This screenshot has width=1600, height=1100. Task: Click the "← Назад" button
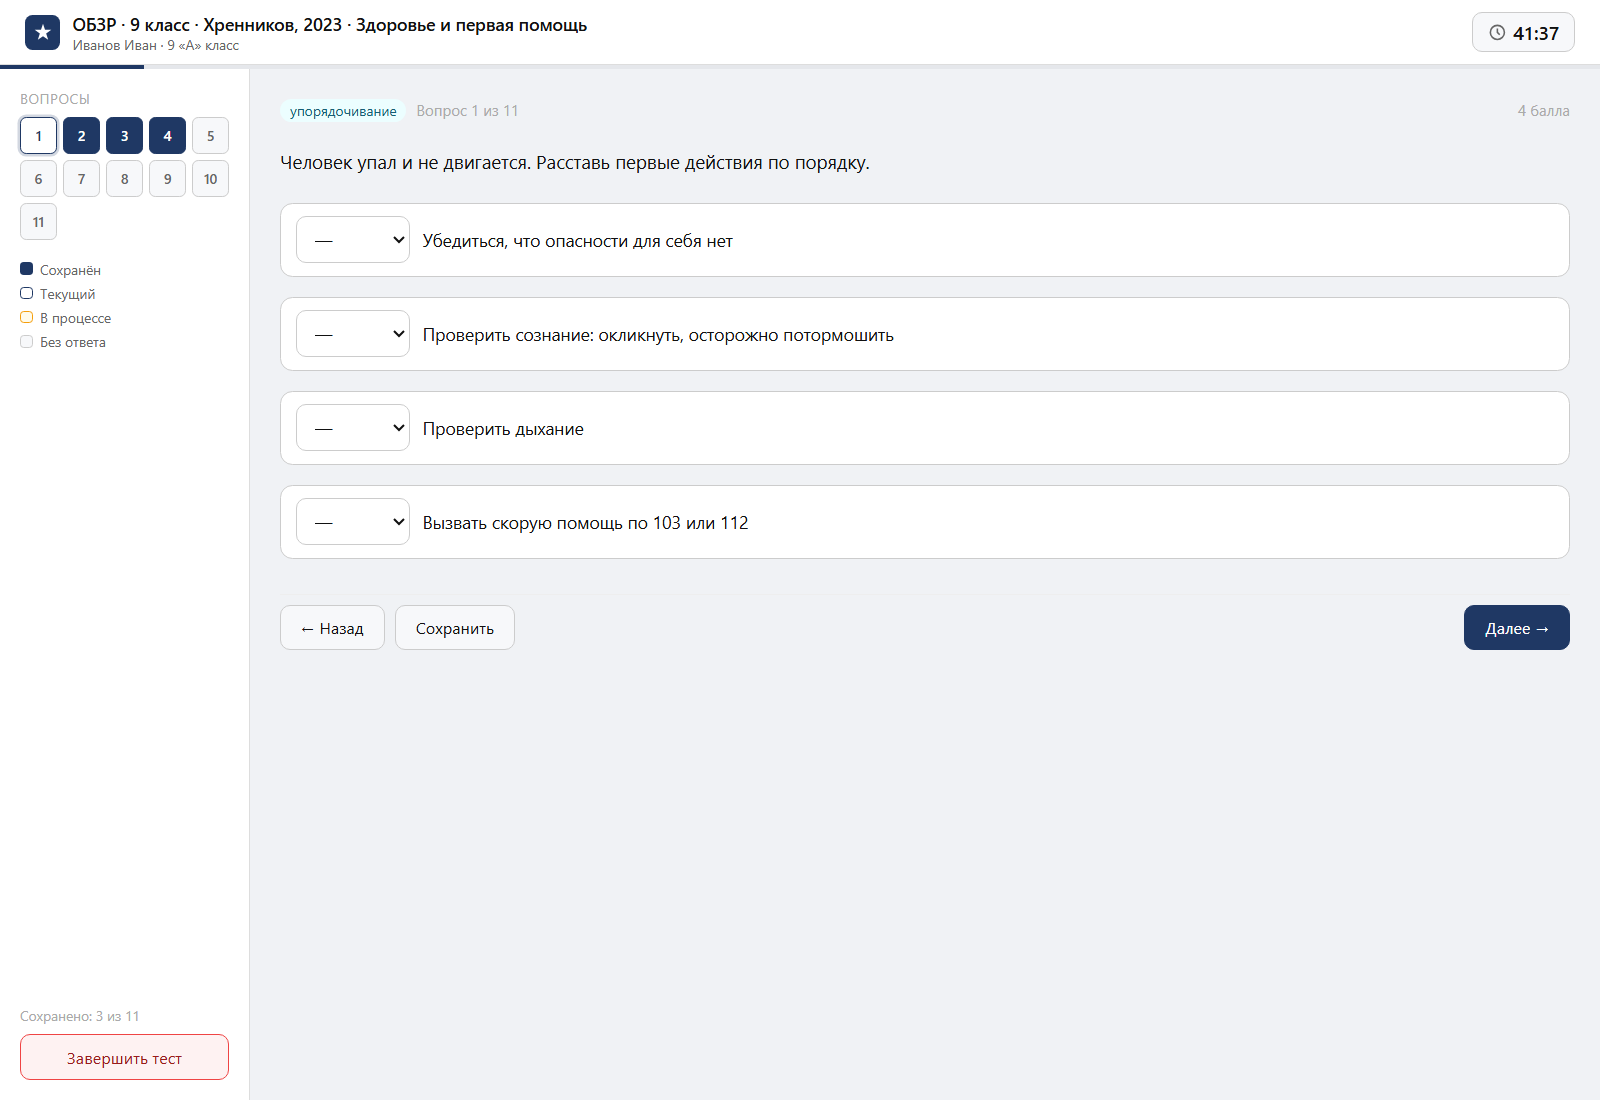tap(332, 628)
